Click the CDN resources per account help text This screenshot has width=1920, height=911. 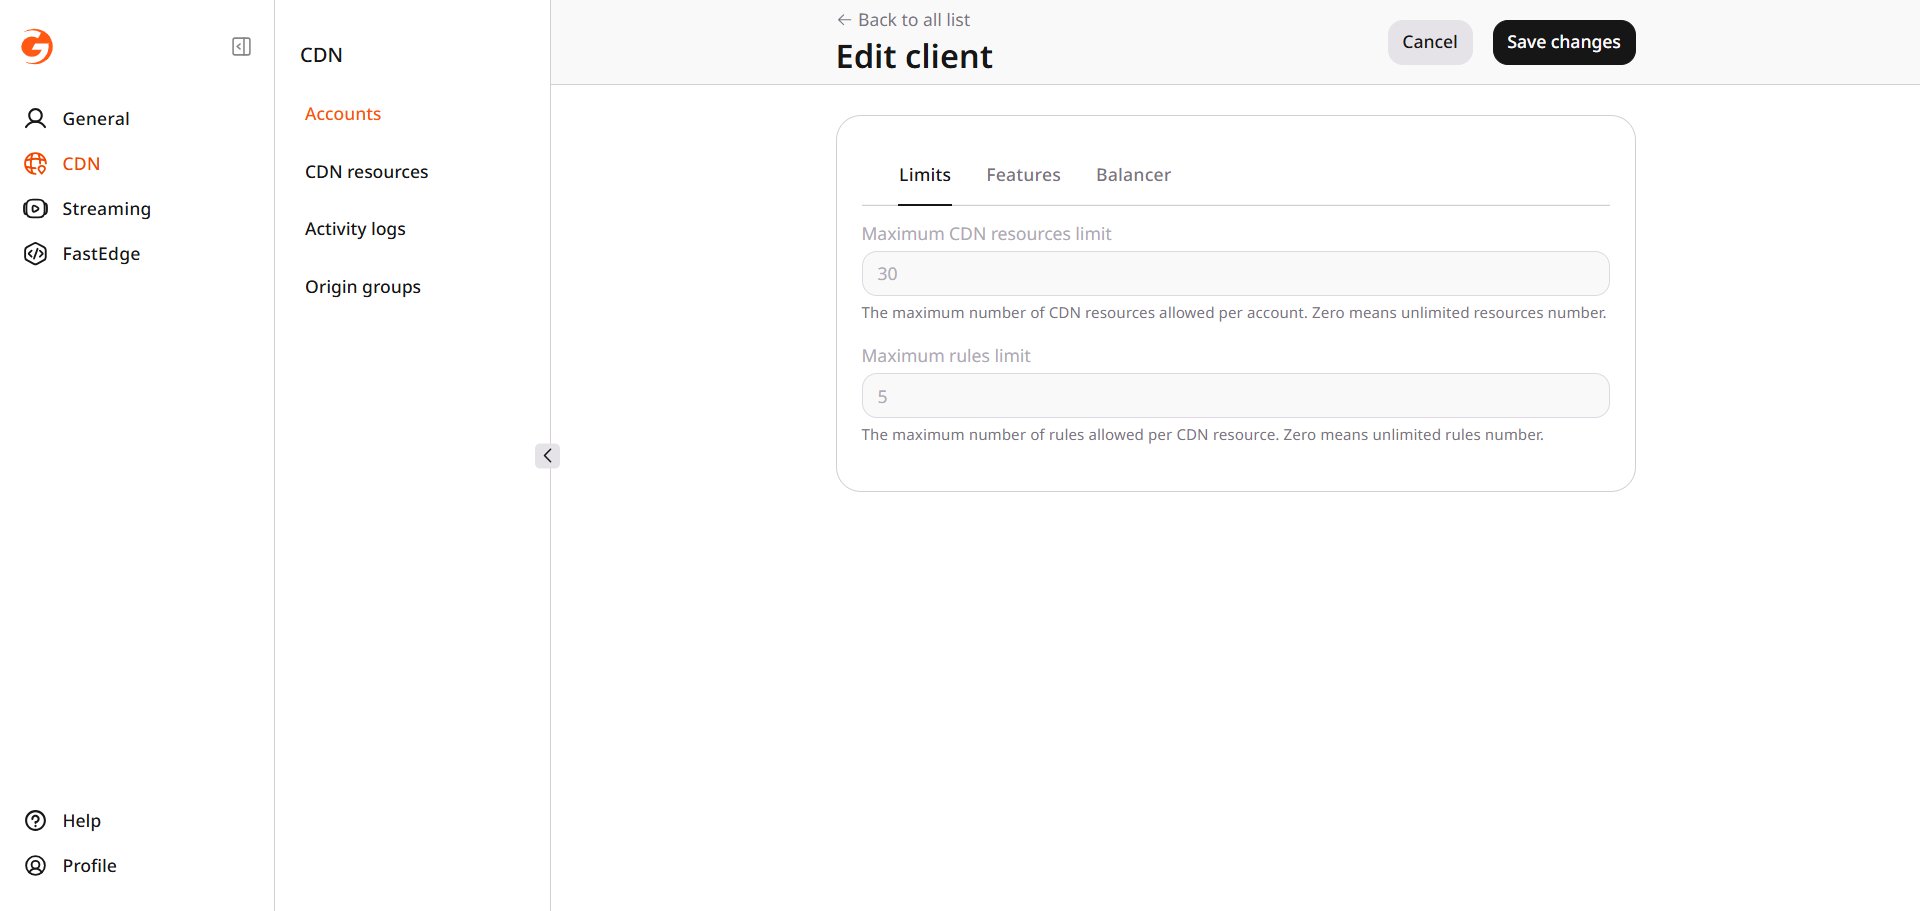click(x=1234, y=313)
